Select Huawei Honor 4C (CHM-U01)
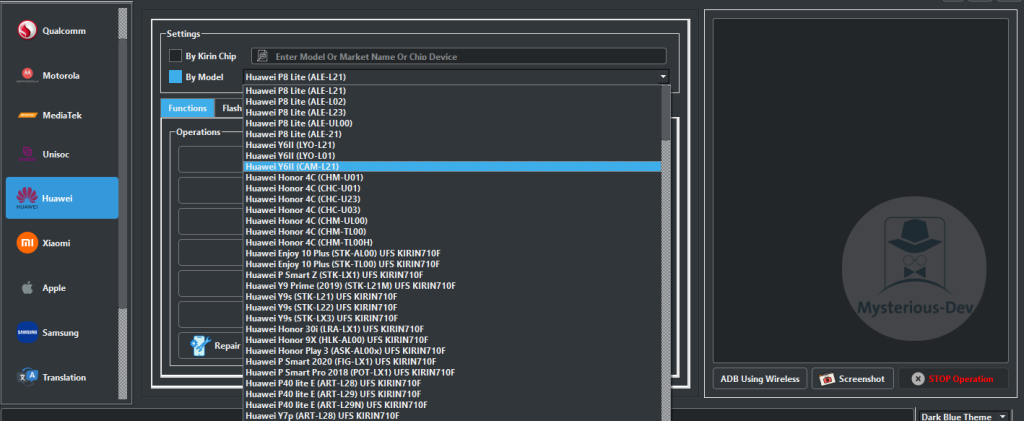The image size is (1024, 421). pyautogui.click(x=451, y=178)
